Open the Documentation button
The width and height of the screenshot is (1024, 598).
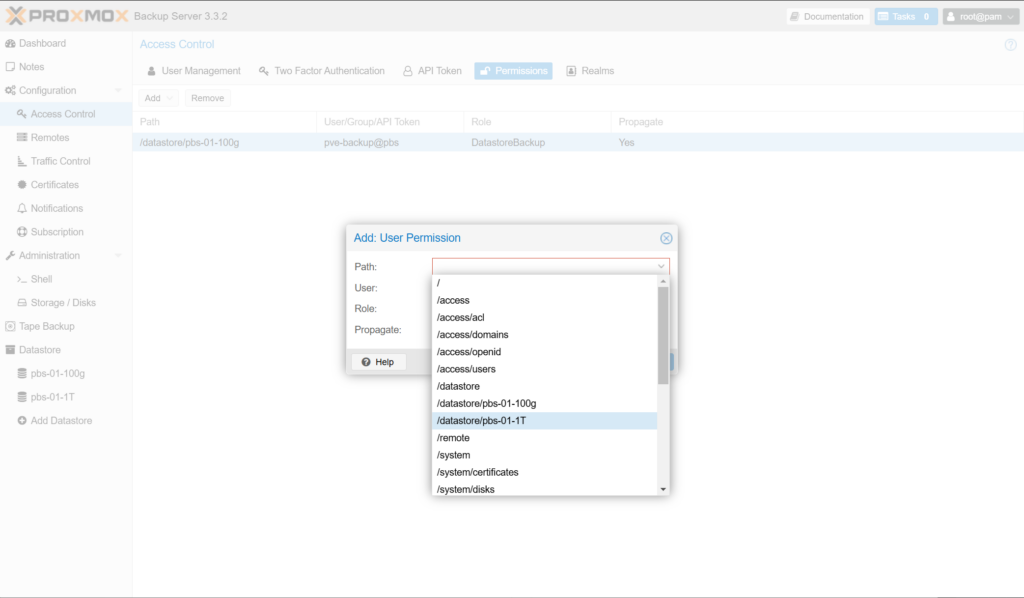point(826,17)
